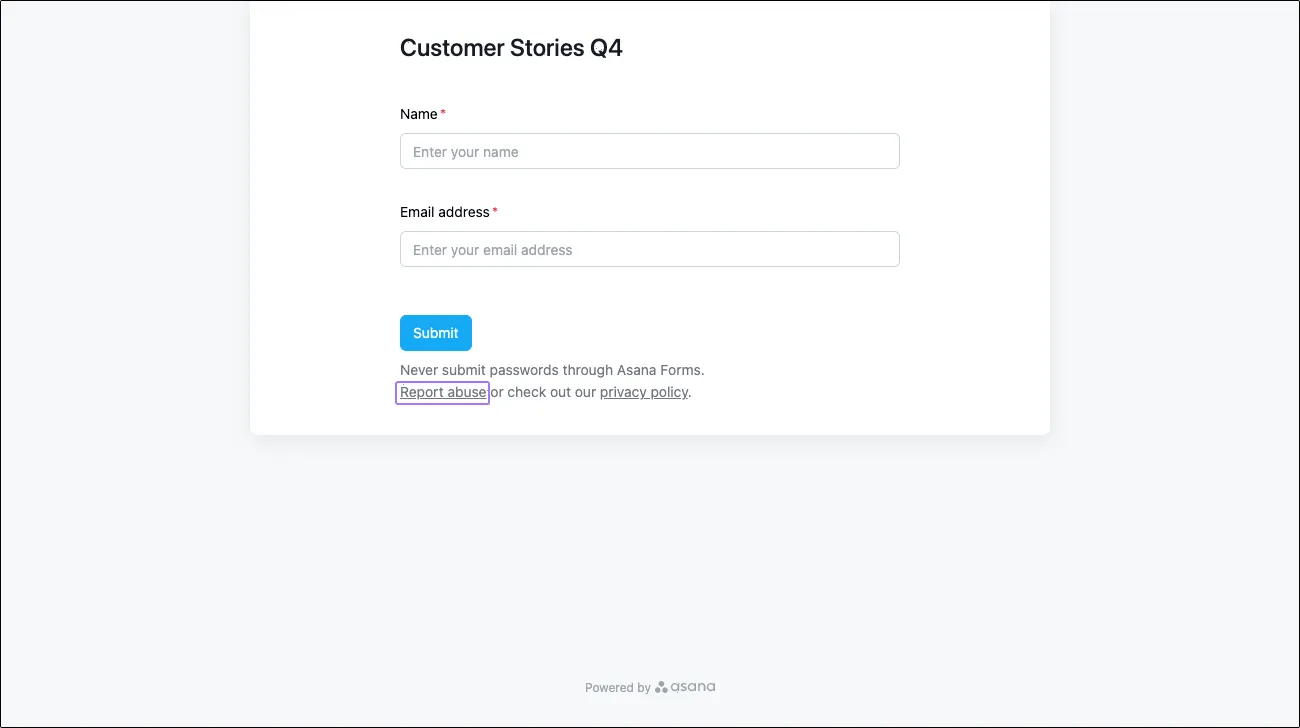This screenshot has height=728, width=1300.
Task: Click the red asterisk beside Email address
Action: pyautogui.click(x=495, y=211)
